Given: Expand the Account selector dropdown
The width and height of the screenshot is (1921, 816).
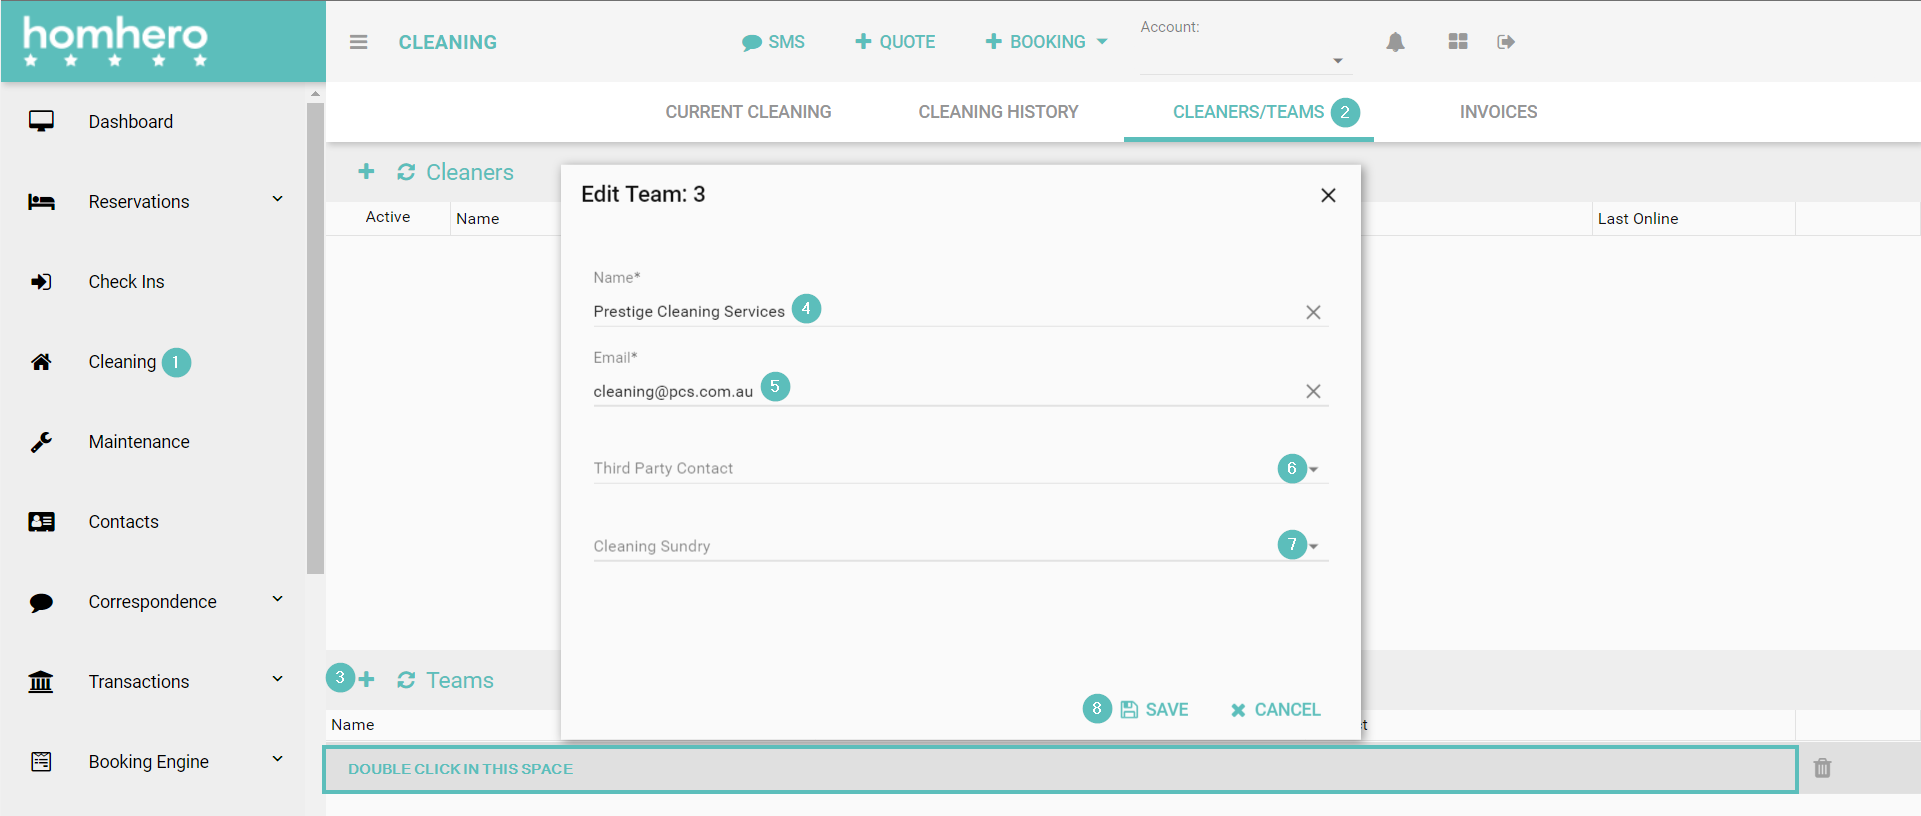Looking at the screenshot, I should (1337, 61).
